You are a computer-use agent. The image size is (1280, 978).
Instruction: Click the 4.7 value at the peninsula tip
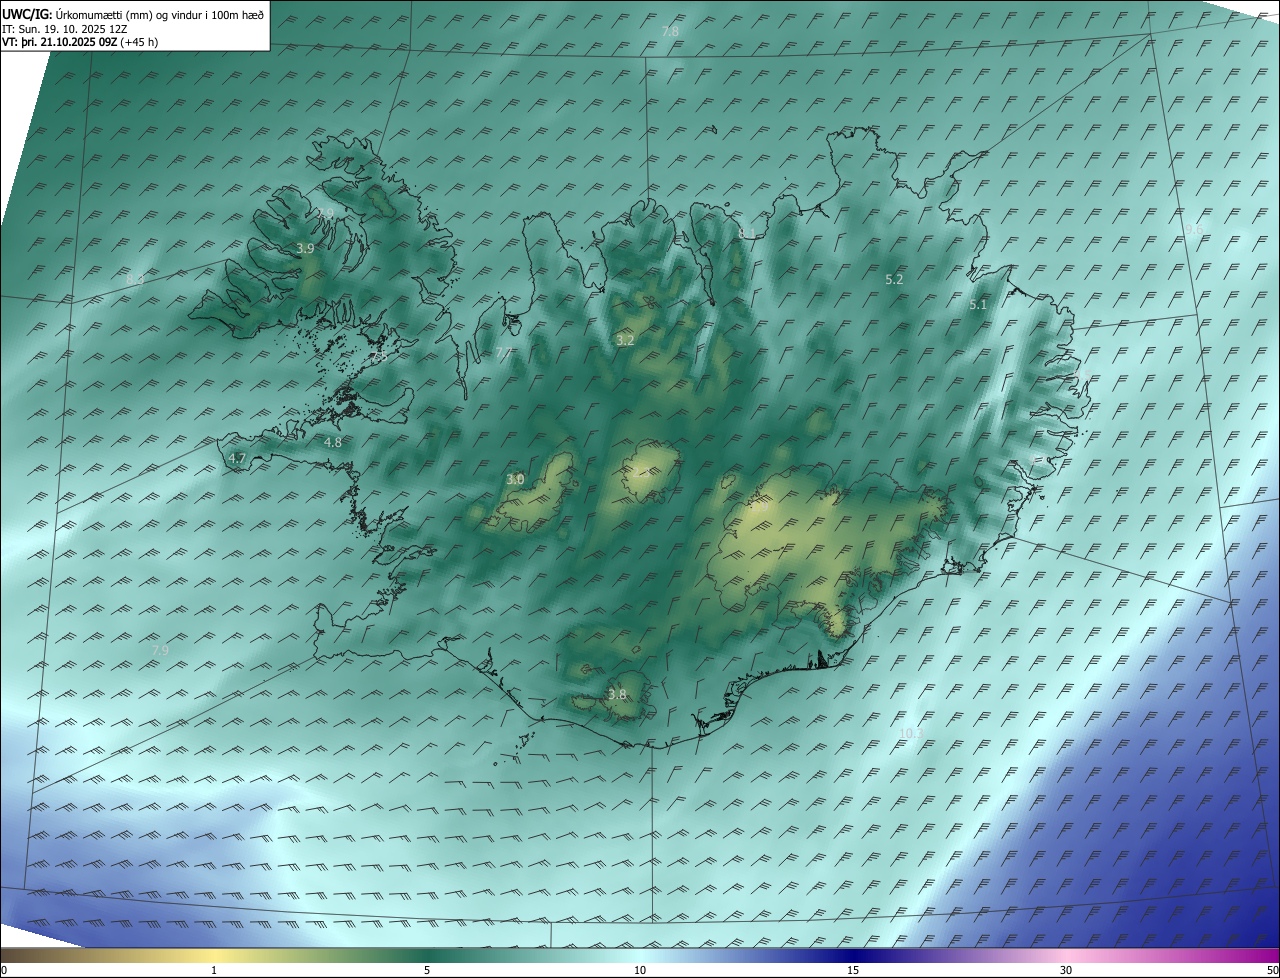(237, 458)
